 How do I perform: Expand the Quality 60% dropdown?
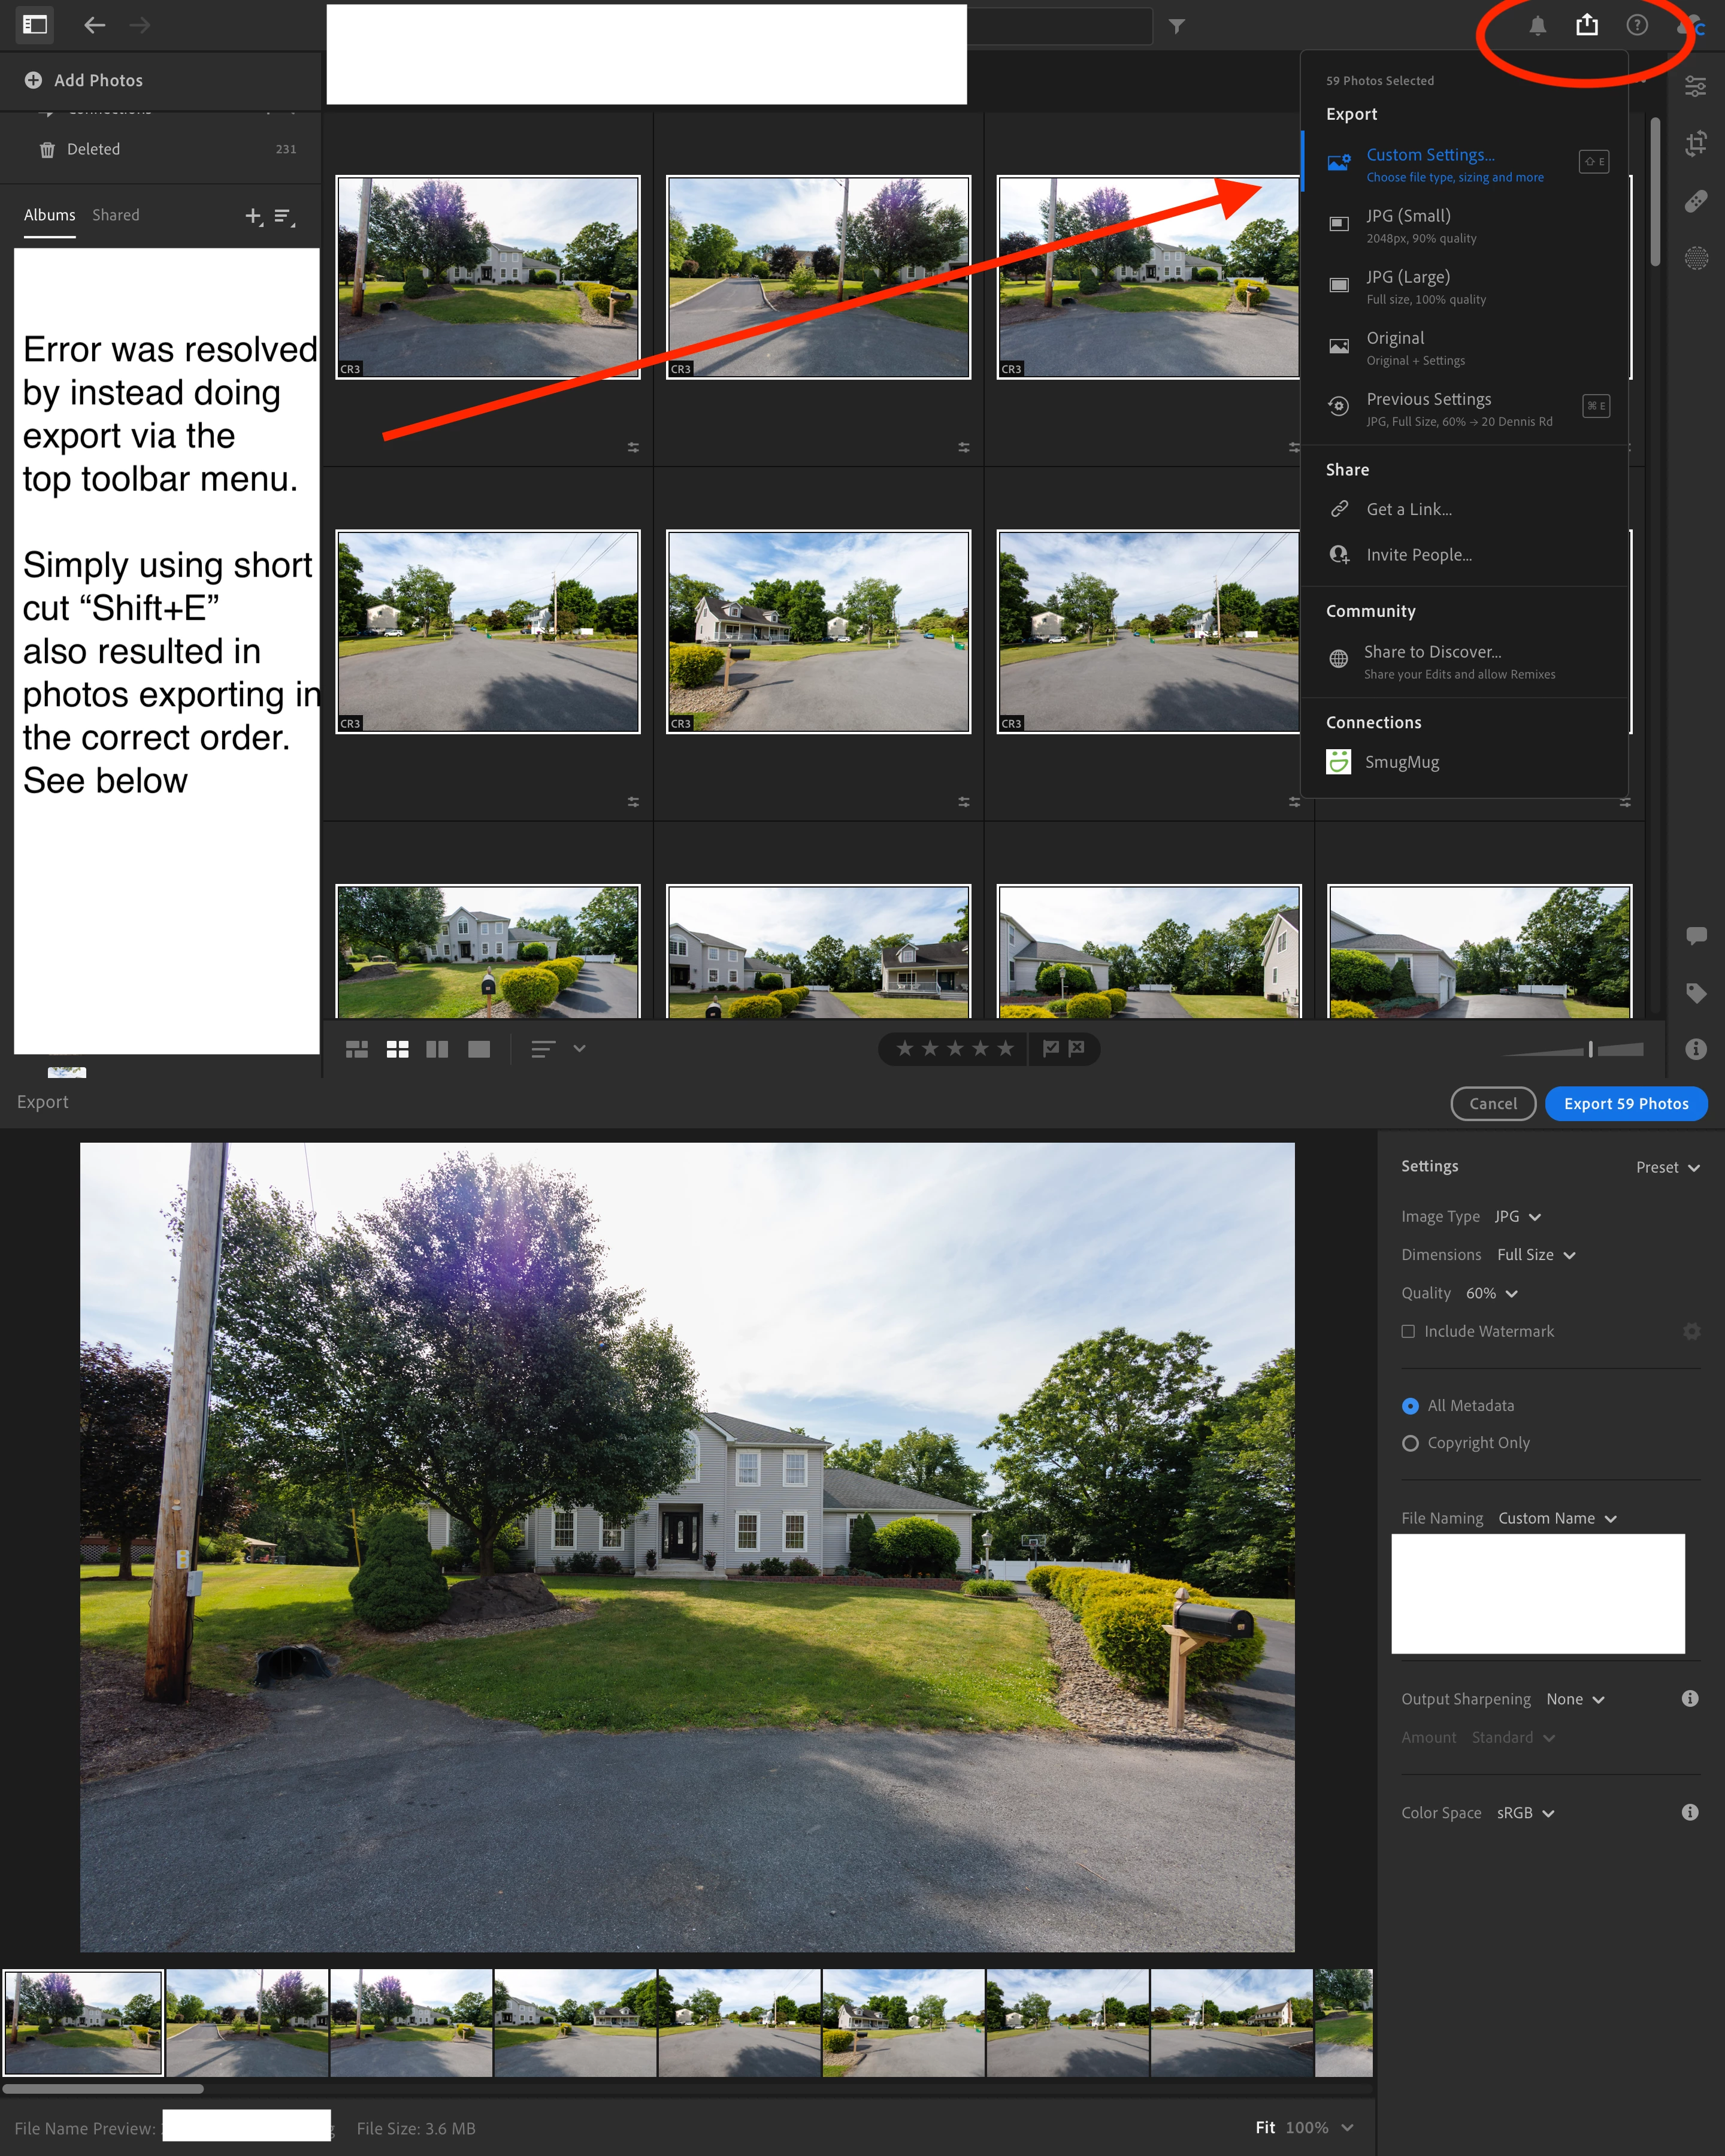[x=1491, y=1293]
